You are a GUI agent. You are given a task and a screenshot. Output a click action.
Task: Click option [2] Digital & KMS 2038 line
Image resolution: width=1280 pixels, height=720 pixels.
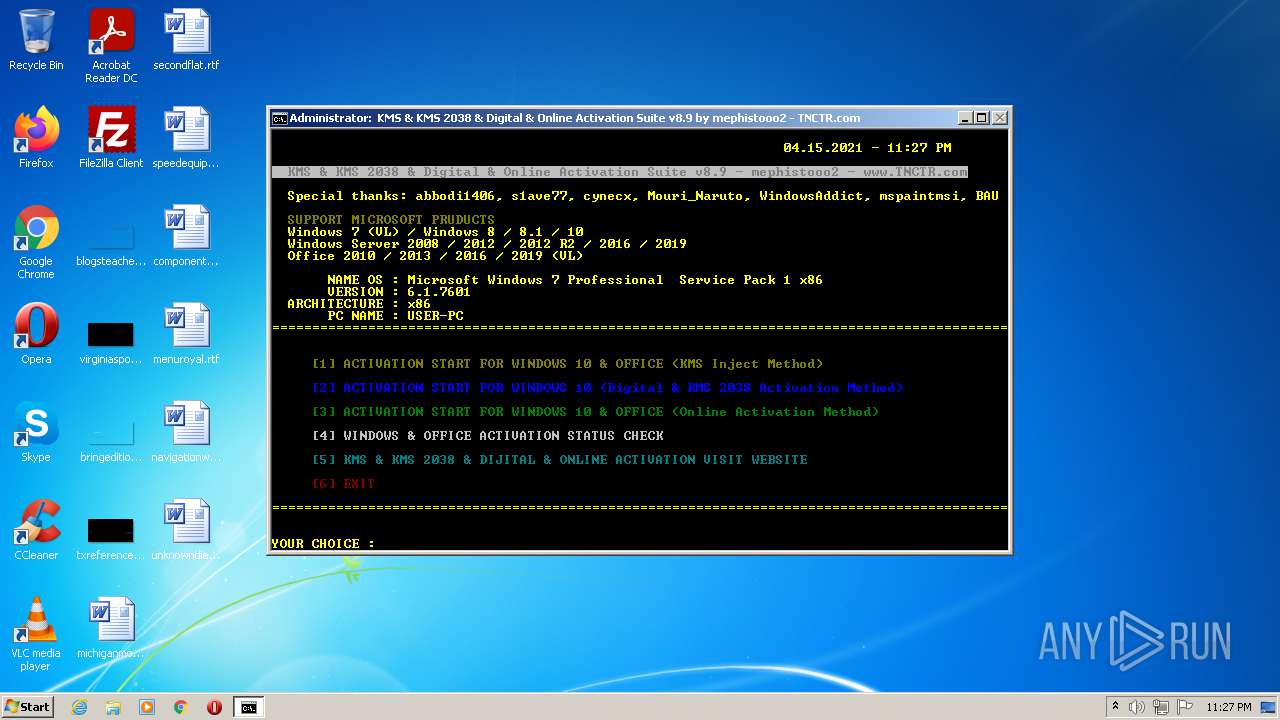(x=607, y=388)
